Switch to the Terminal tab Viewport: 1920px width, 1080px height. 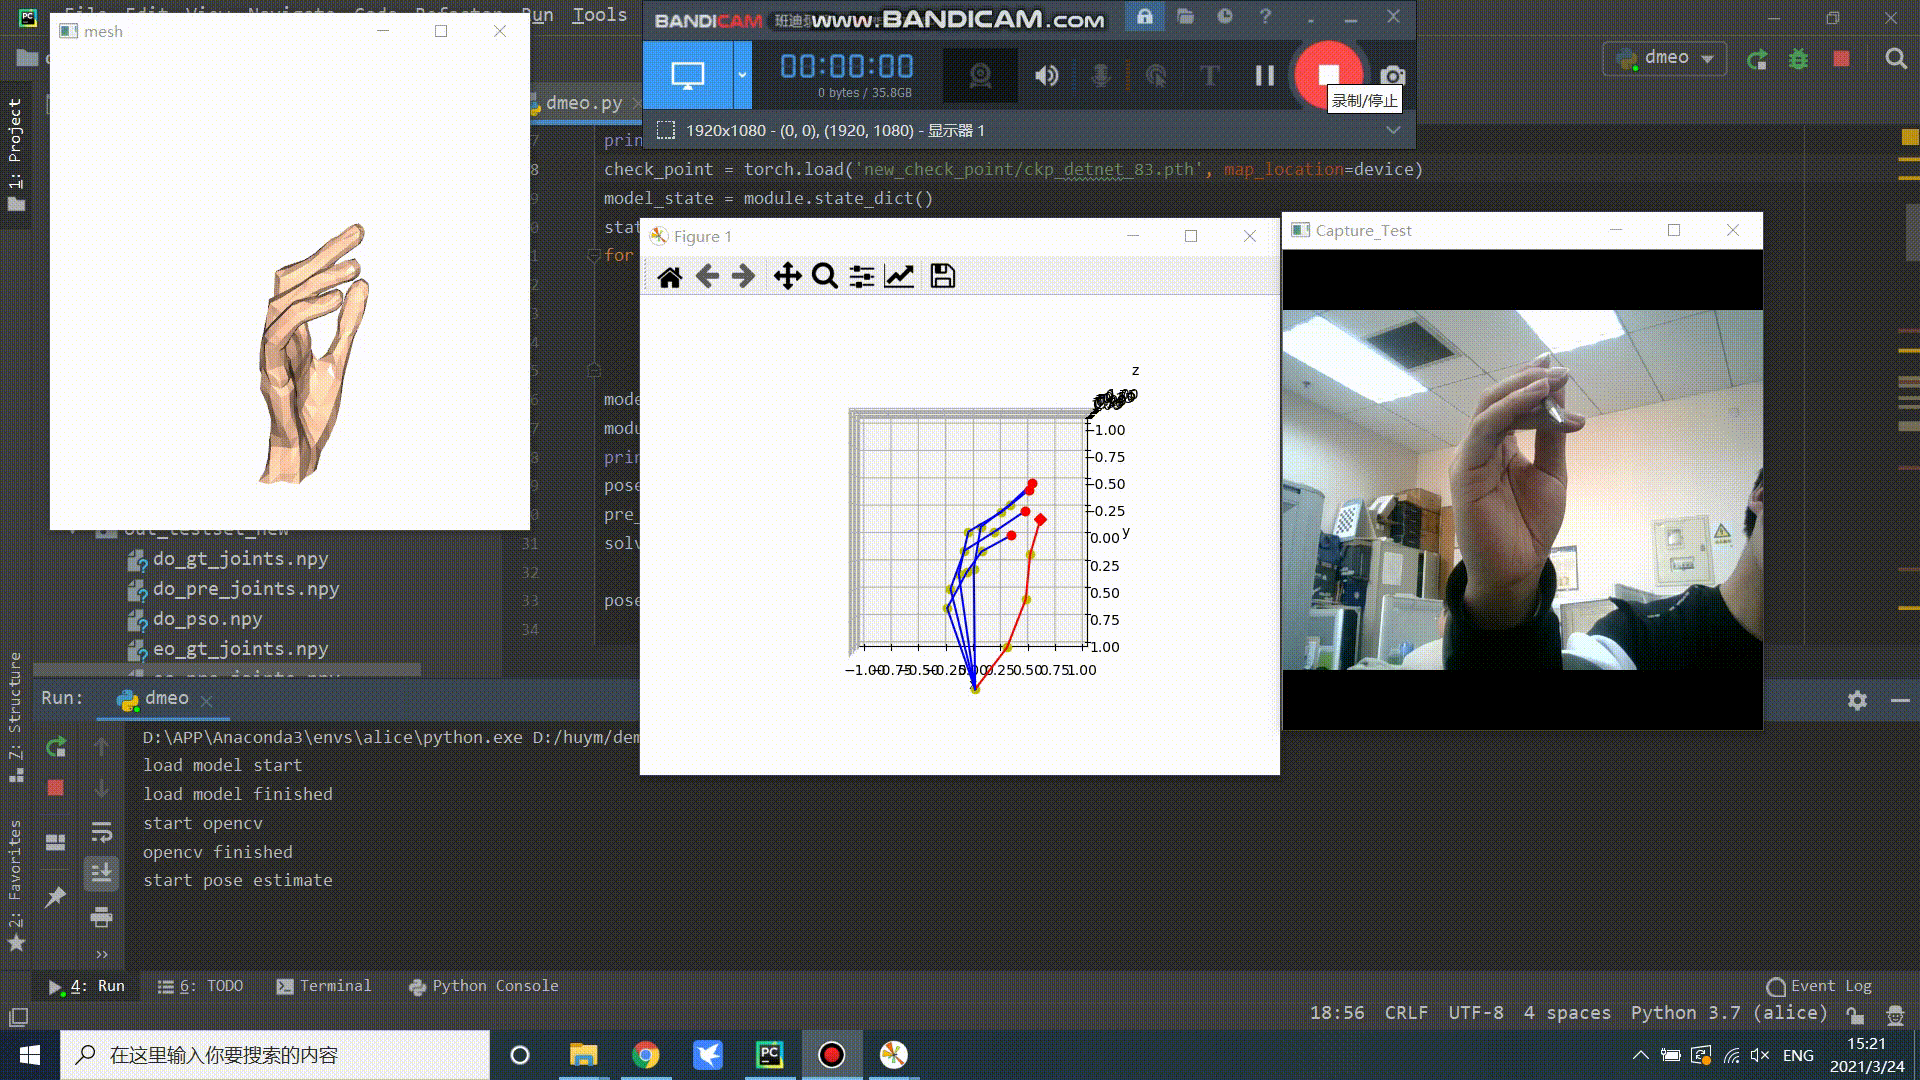(323, 986)
